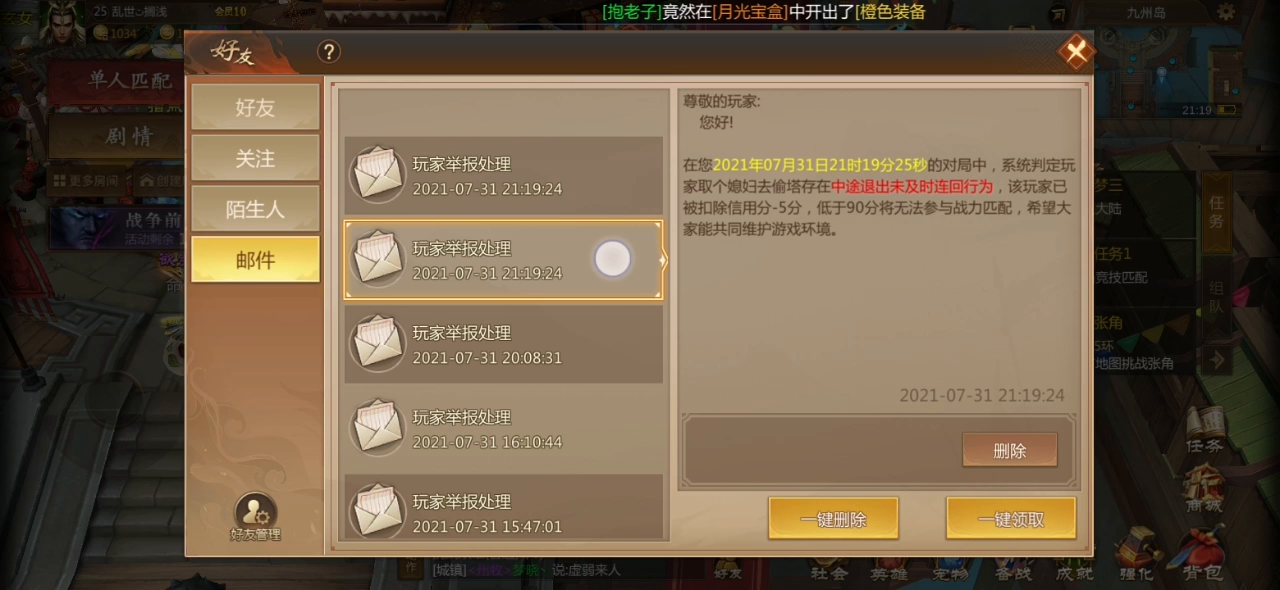Switch to 好友 tab
This screenshot has width=1280, height=590.
pos(255,107)
